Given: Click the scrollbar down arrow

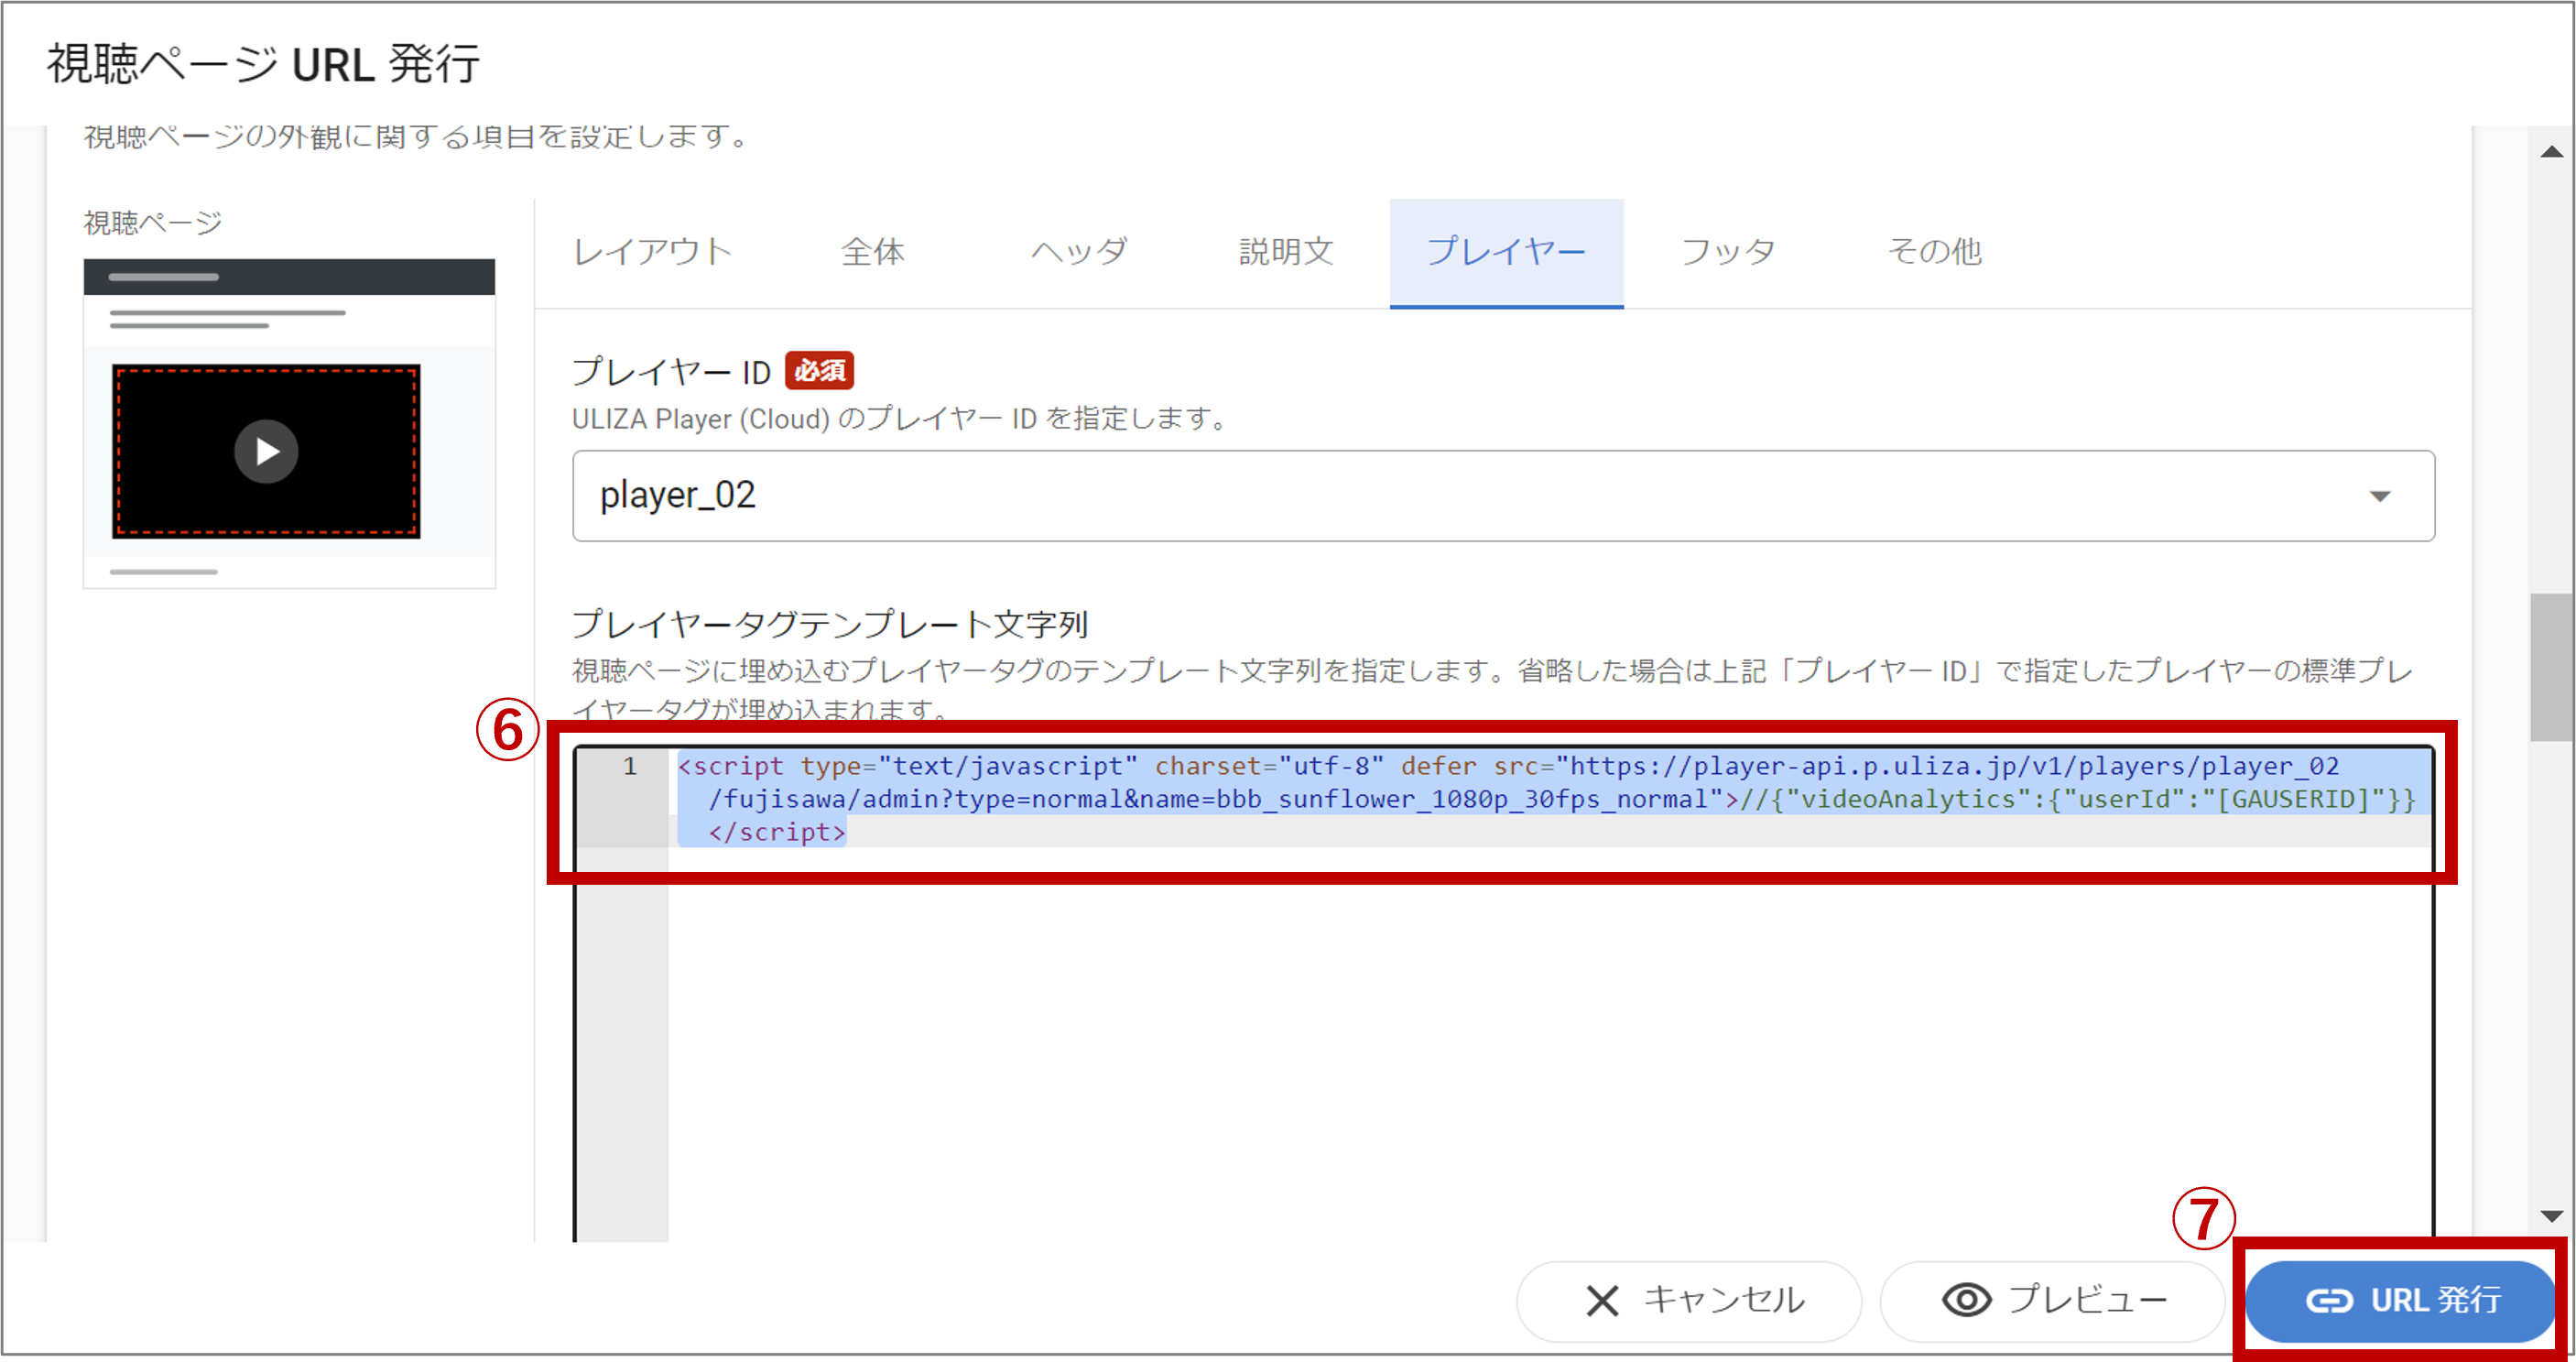Looking at the screenshot, I should tap(2552, 1216).
